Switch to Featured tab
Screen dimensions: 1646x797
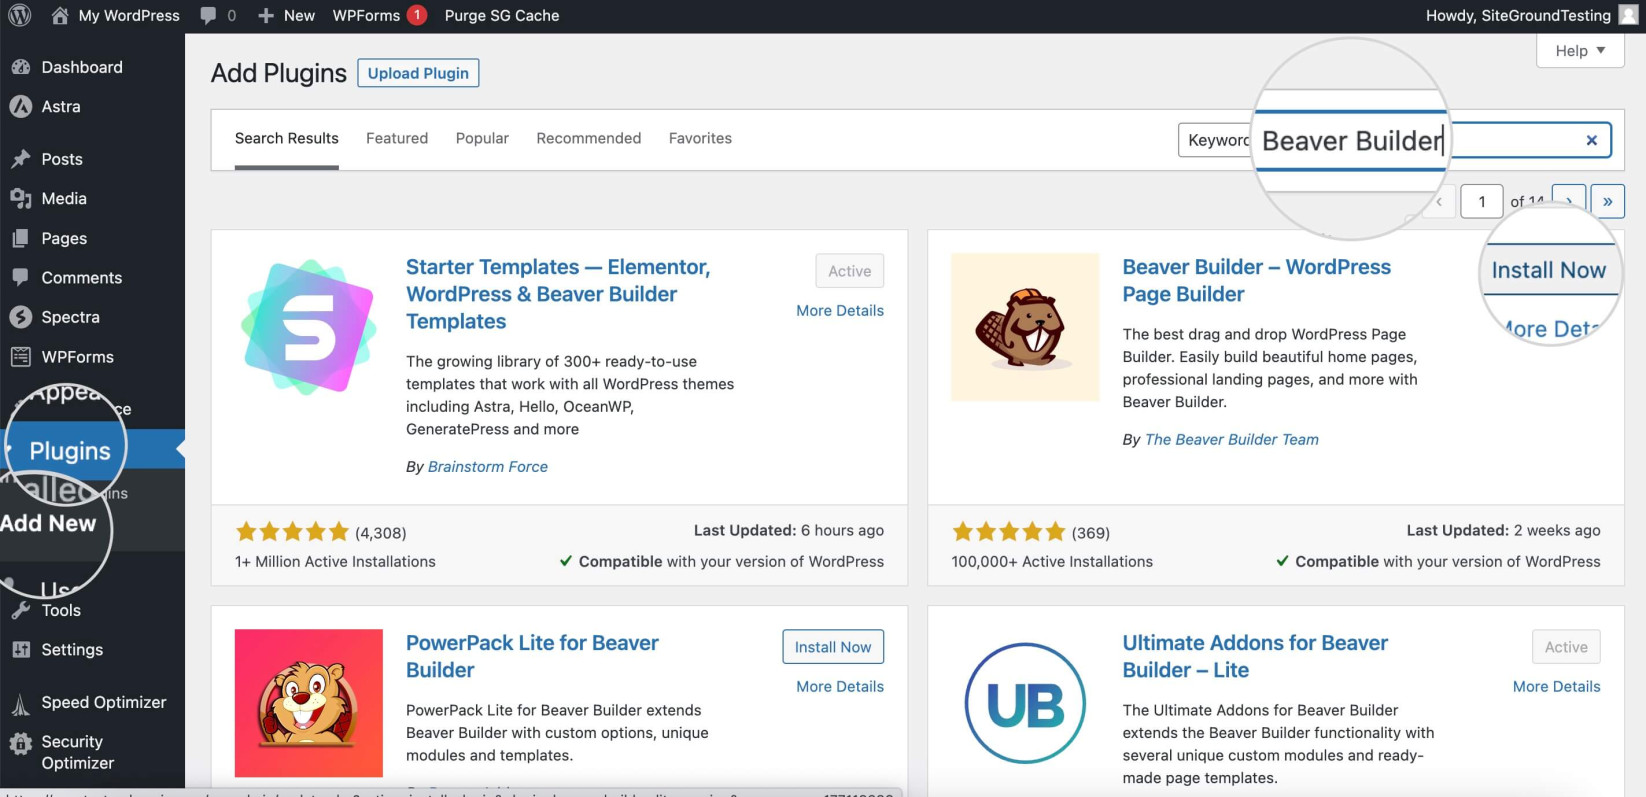pos(397,138)
